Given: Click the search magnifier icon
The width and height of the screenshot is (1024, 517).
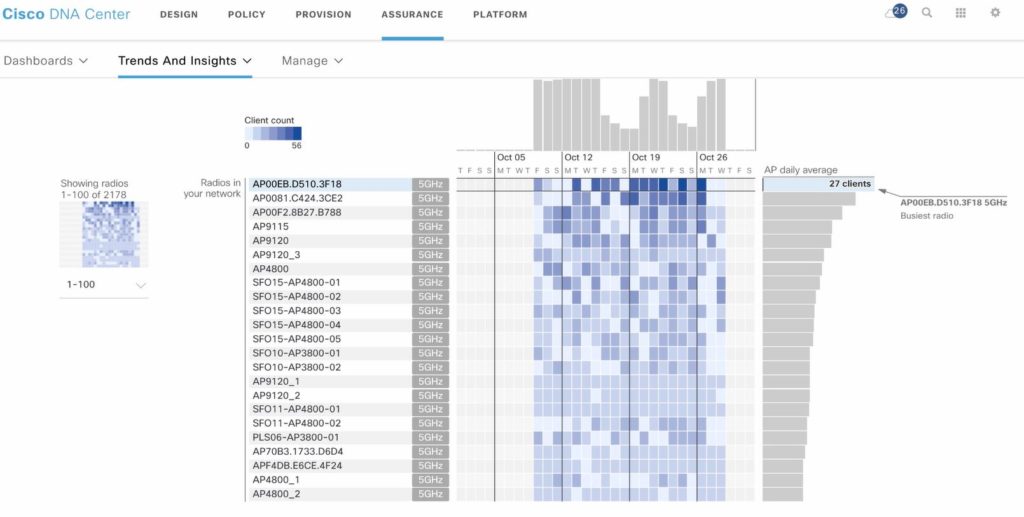Looking at the screenshot, I should 927,13.
